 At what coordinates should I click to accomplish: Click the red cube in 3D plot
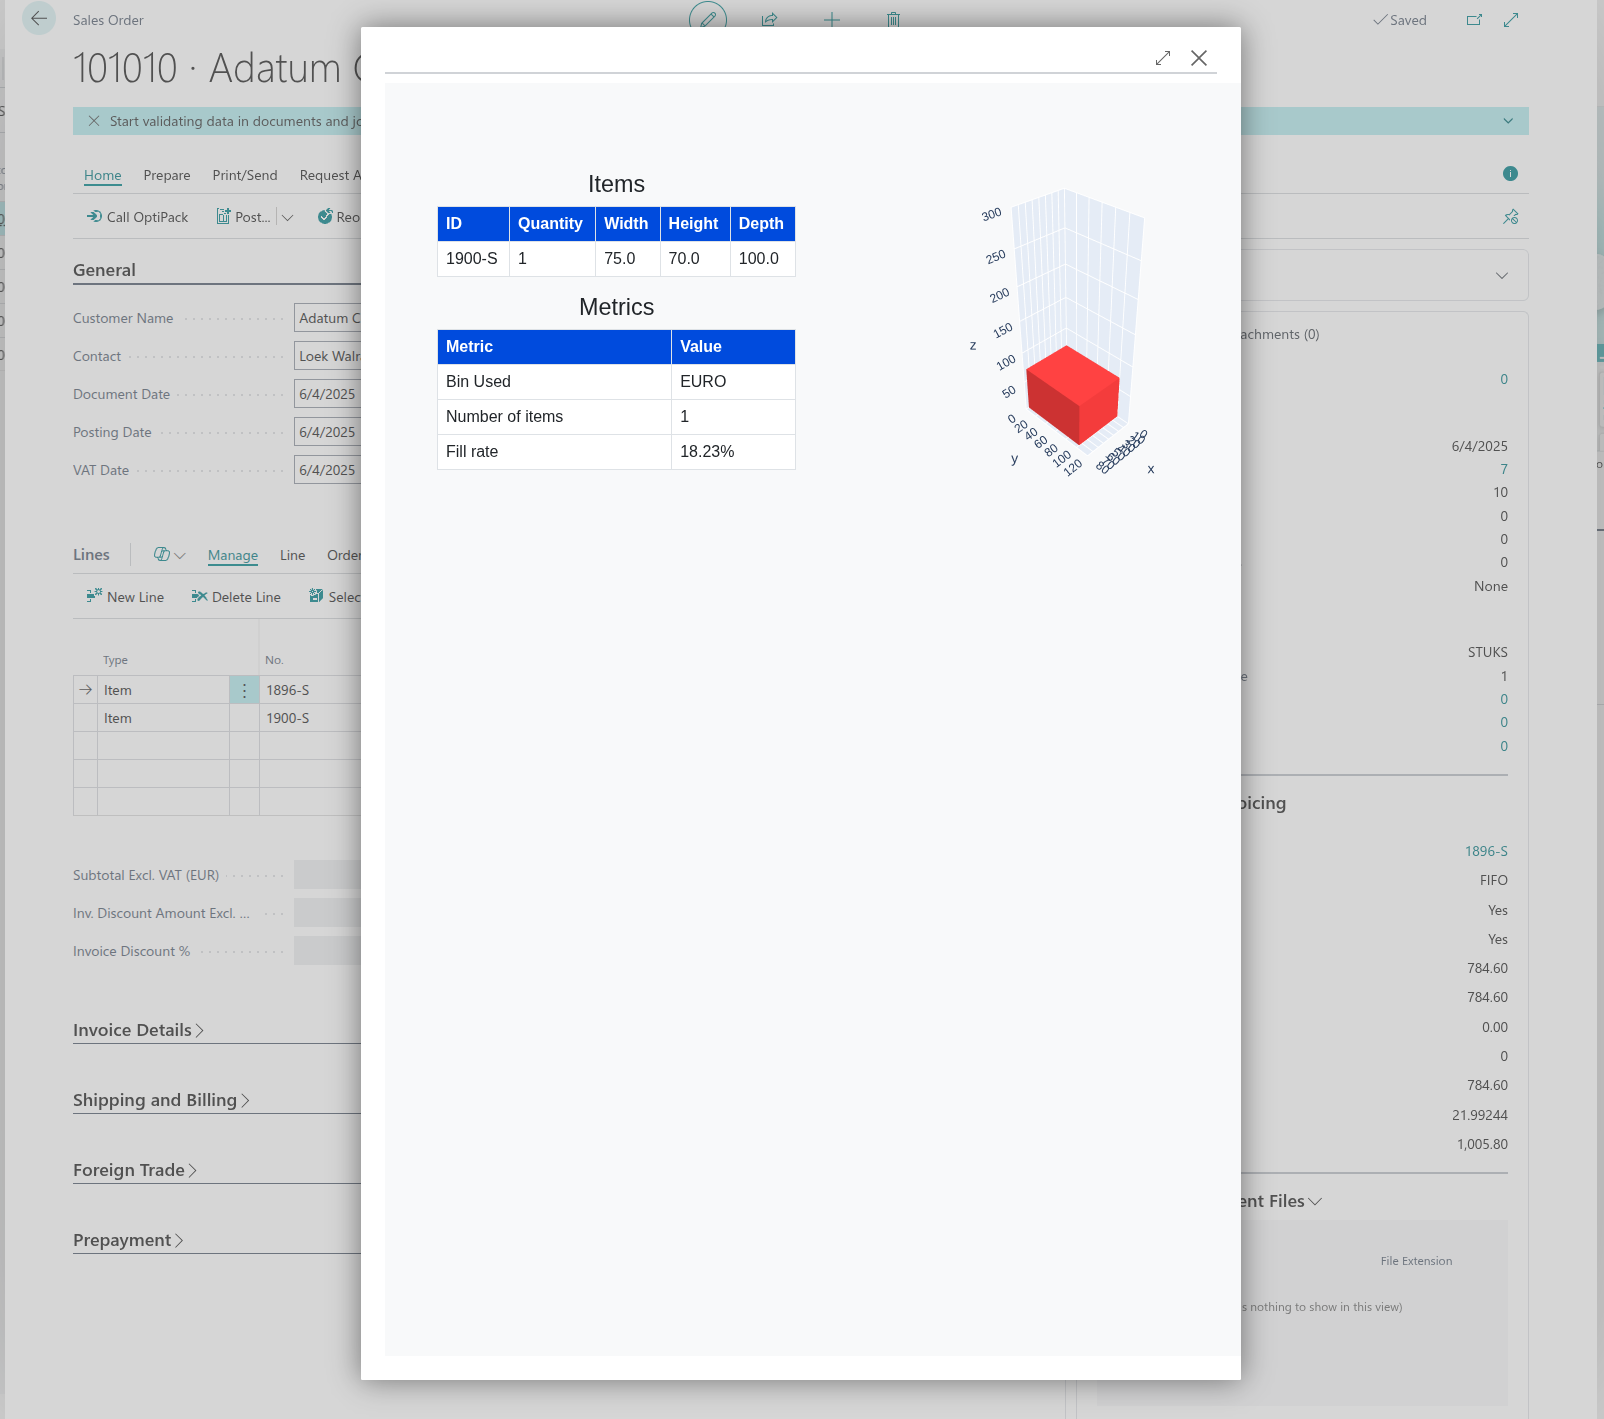pos(1071,394)
